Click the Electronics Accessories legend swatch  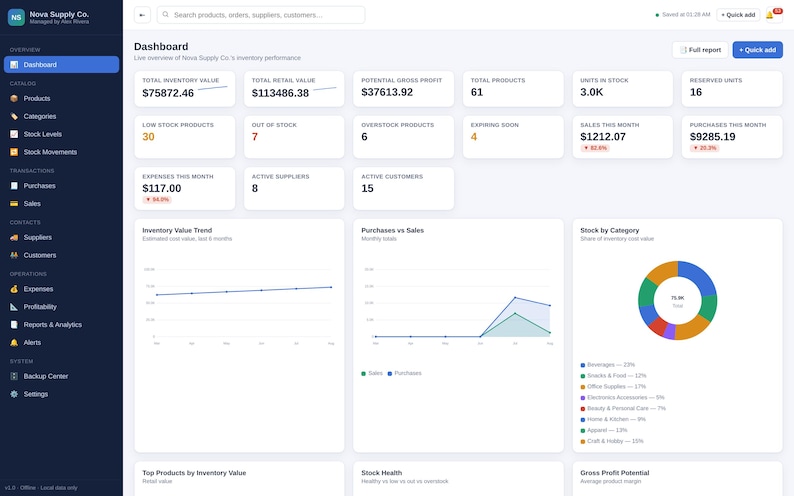click(x=583, y=398)
